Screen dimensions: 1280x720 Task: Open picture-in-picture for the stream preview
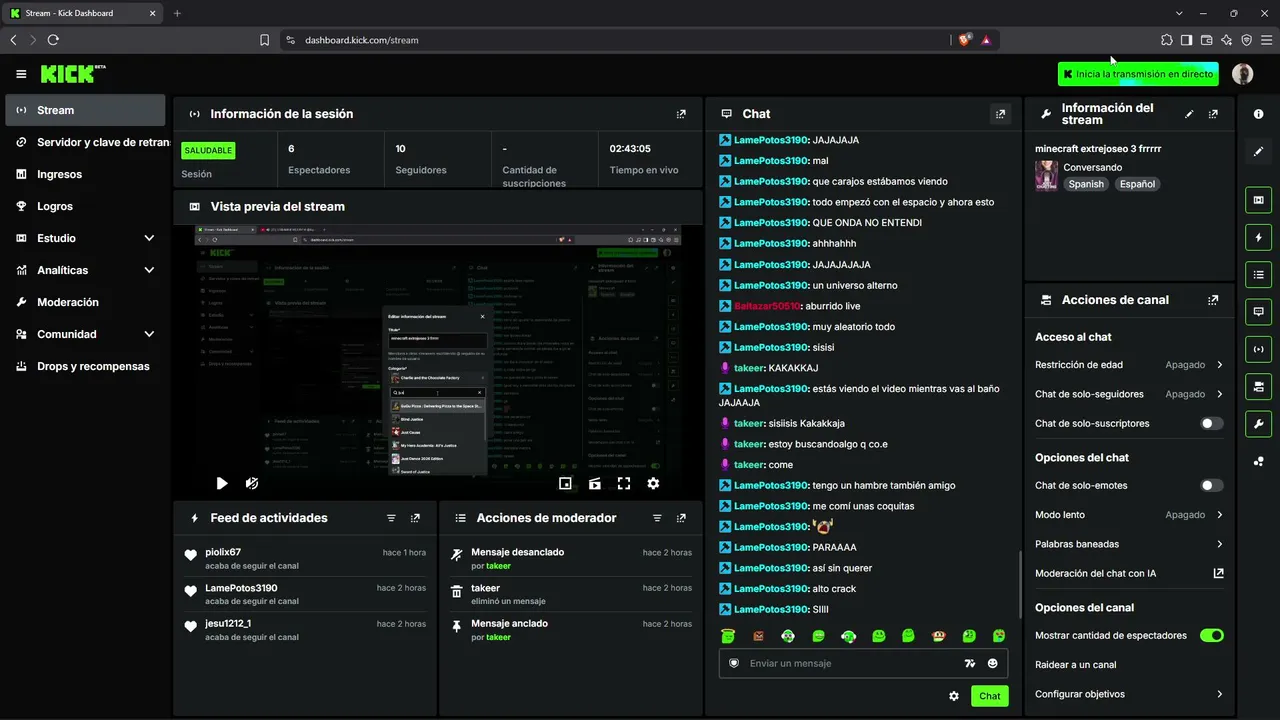pyautogui.click(x=565, y=483)
